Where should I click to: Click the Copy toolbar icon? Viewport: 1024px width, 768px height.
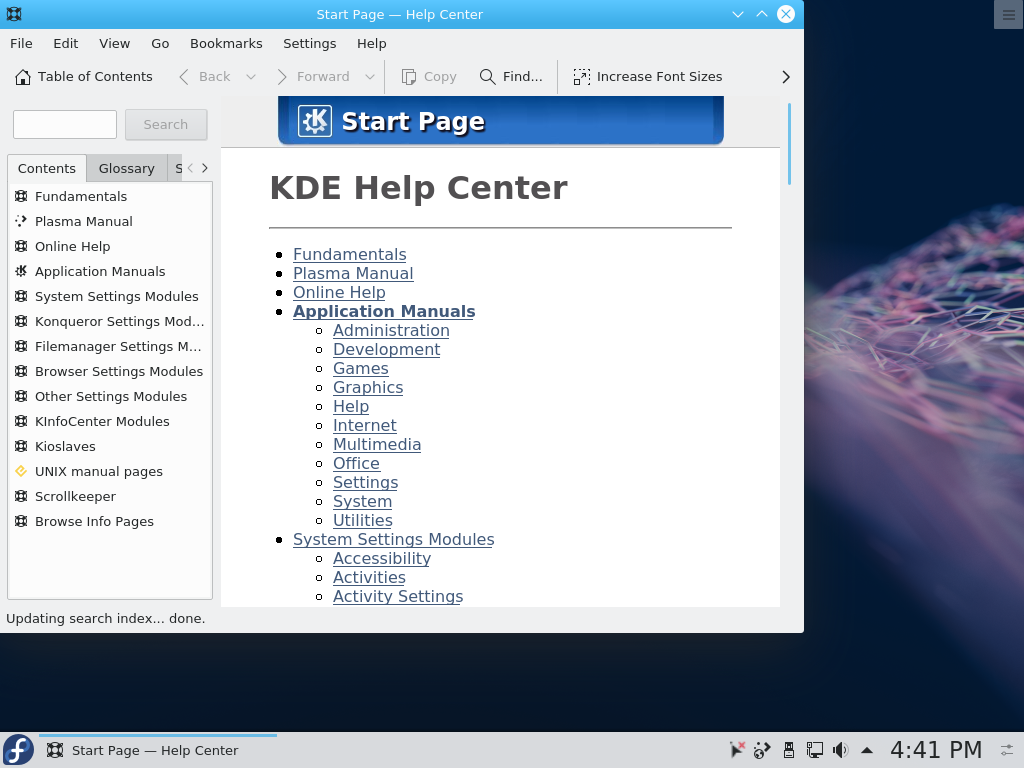(409, 77)
